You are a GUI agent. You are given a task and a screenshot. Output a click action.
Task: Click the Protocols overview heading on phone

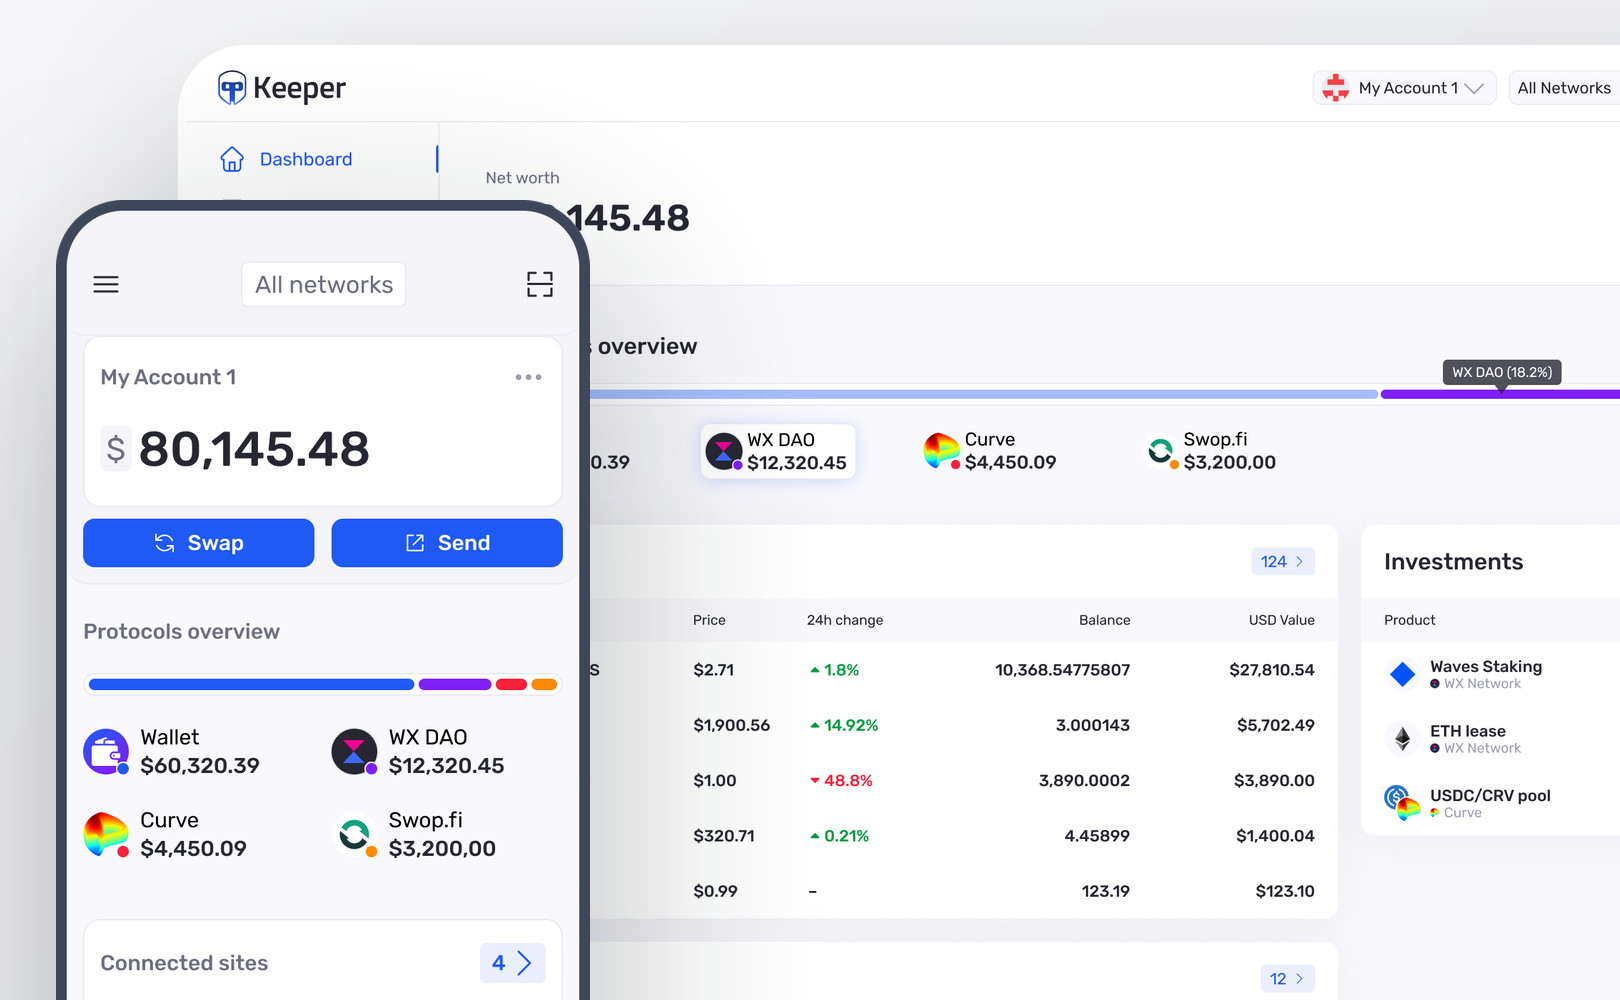[181, 632]
